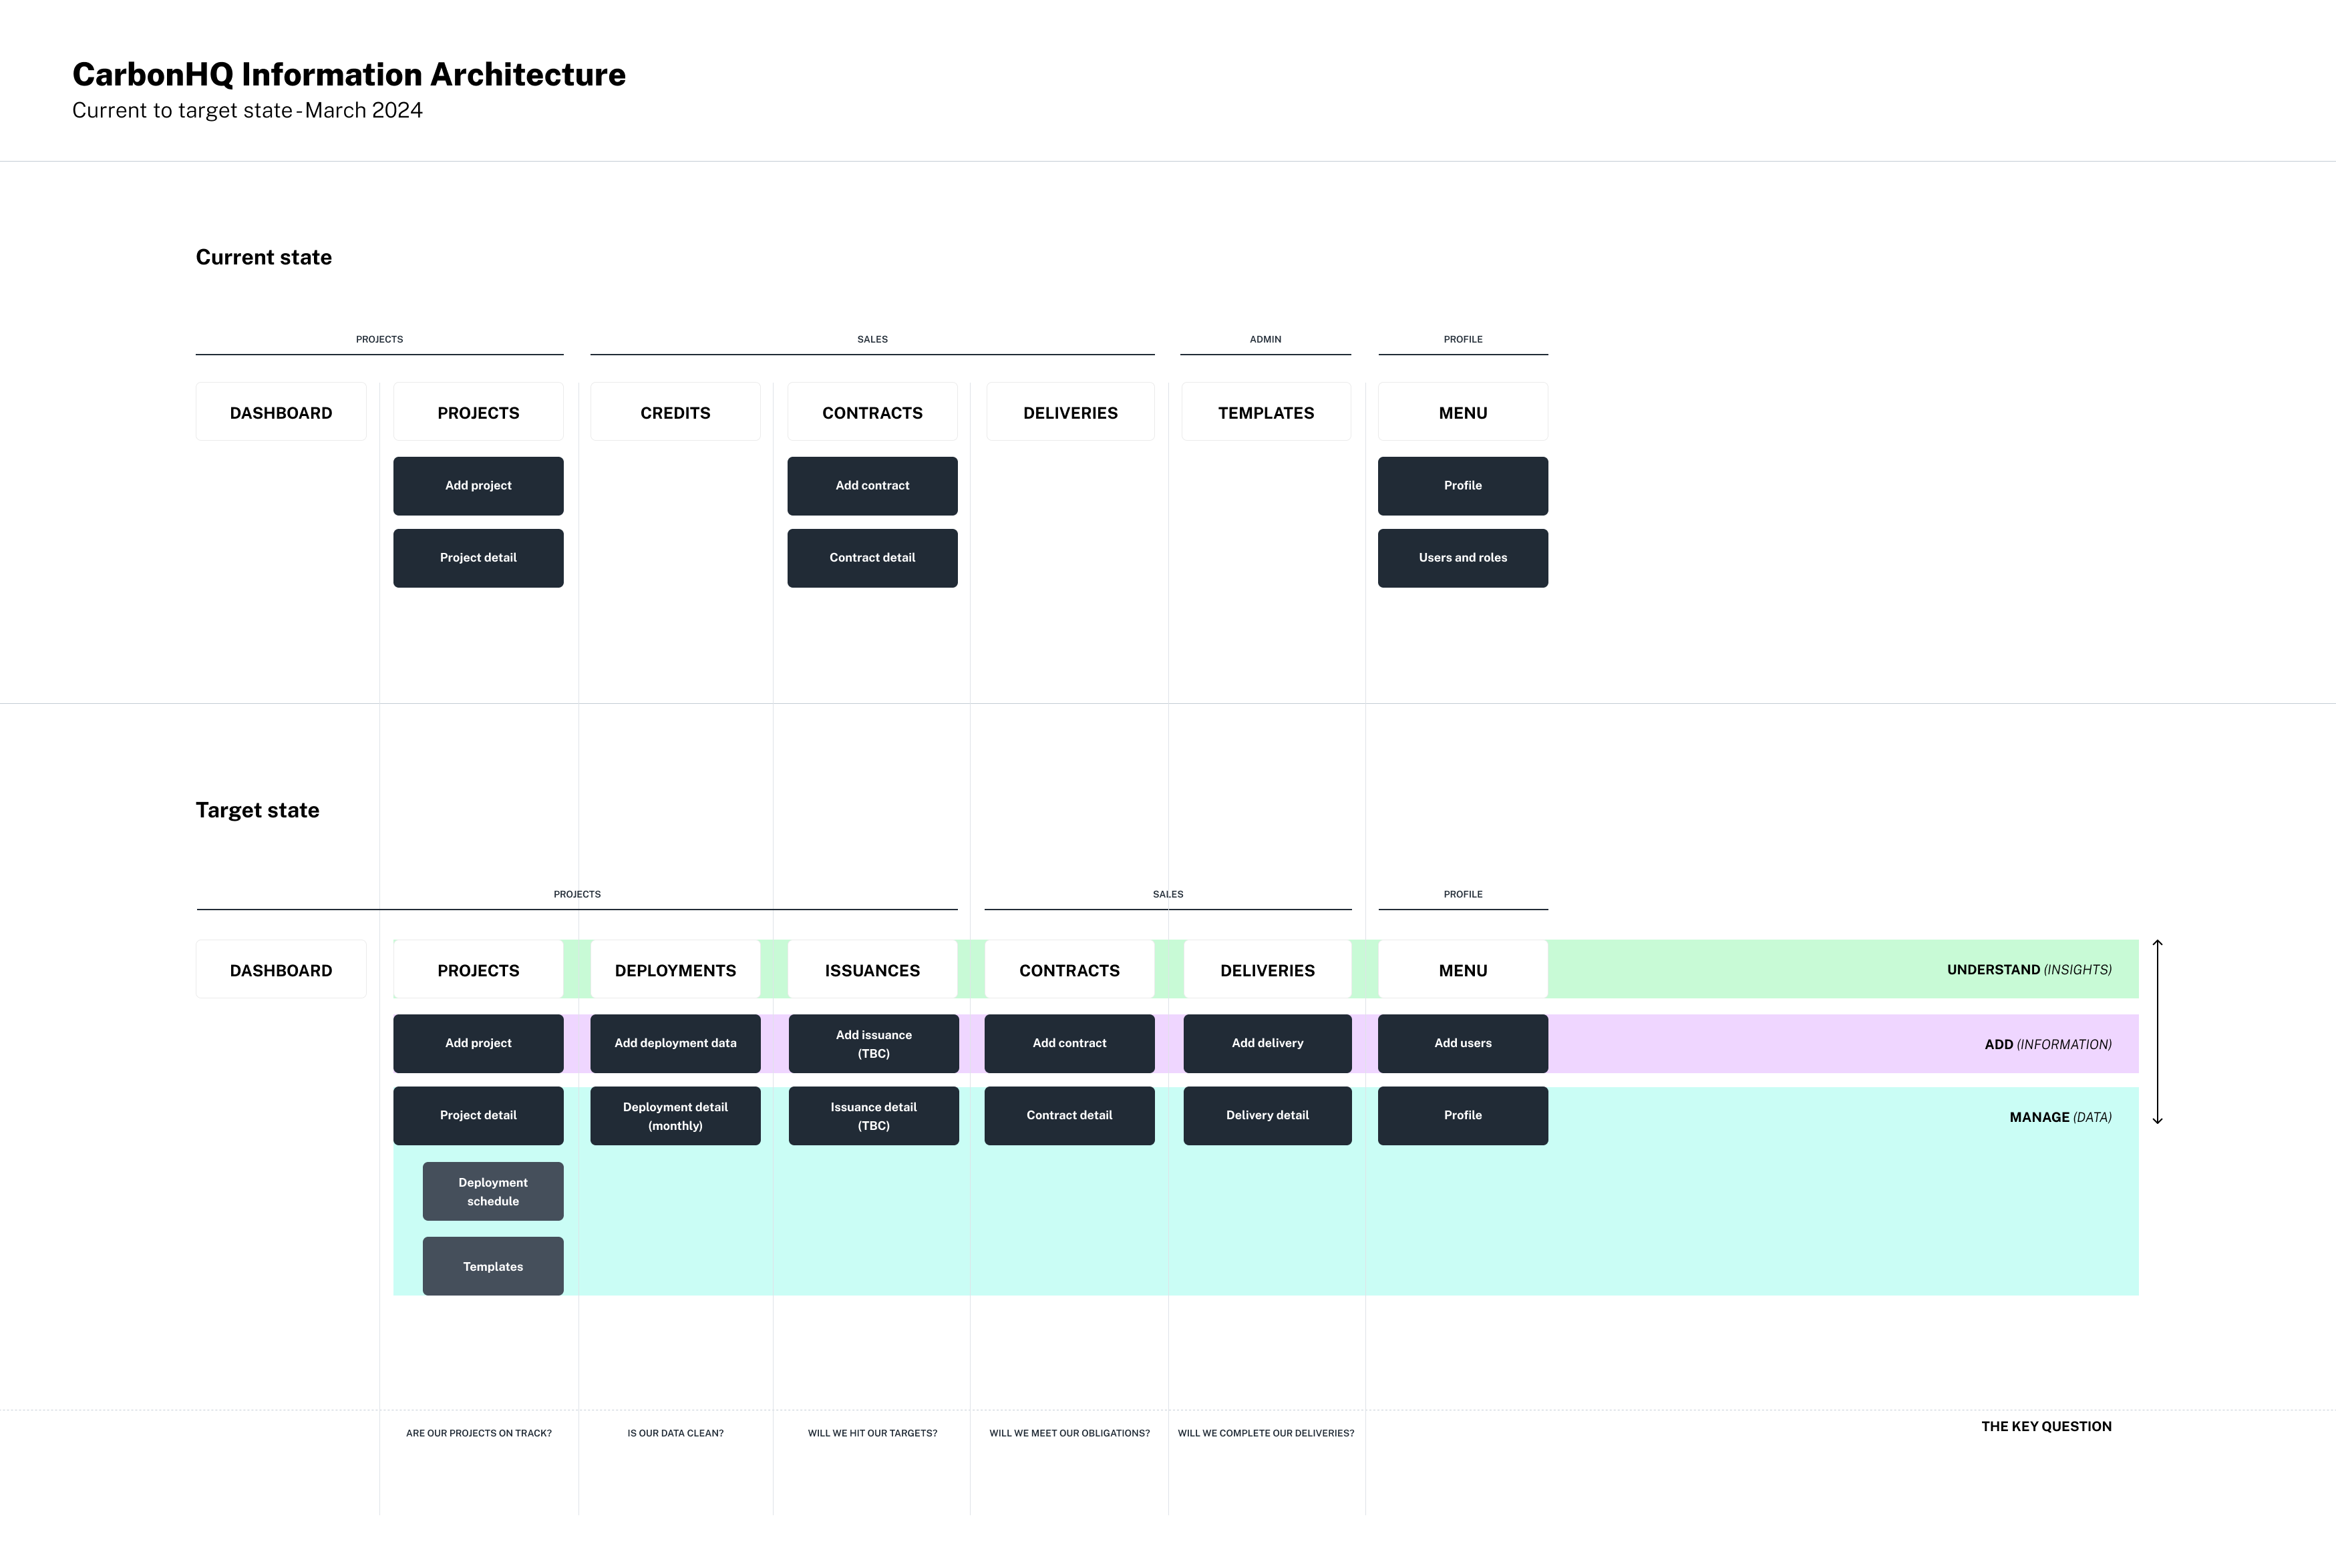Viewport: 2336px width, 1568px height.
Task: Click PROJECTS group label in Current state
Action: [380, 340]
